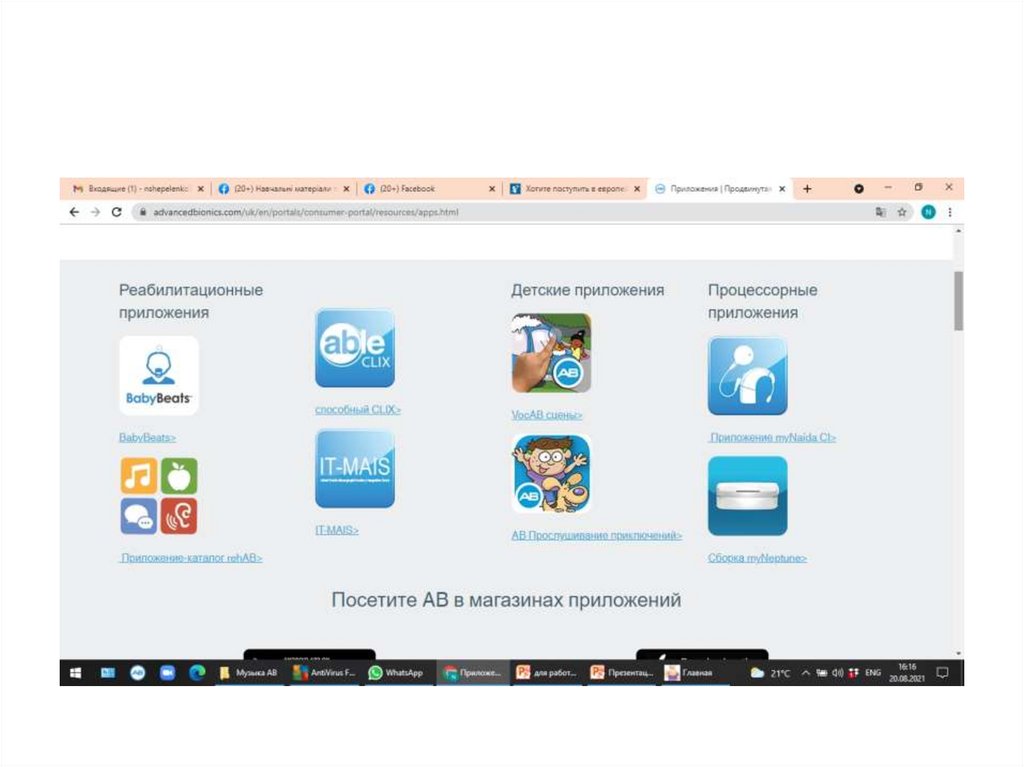Close the Хотите поступить tab

[x=637, y=189]
